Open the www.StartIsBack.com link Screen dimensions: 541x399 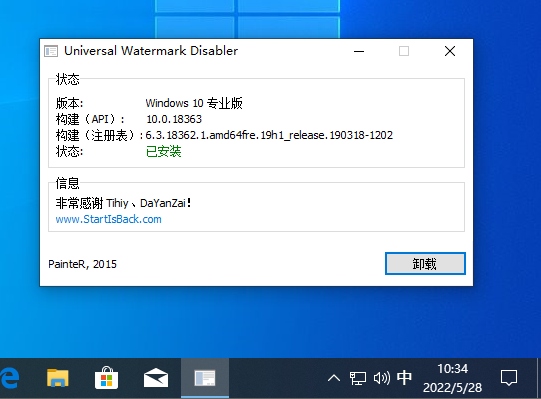click(108, 219)
